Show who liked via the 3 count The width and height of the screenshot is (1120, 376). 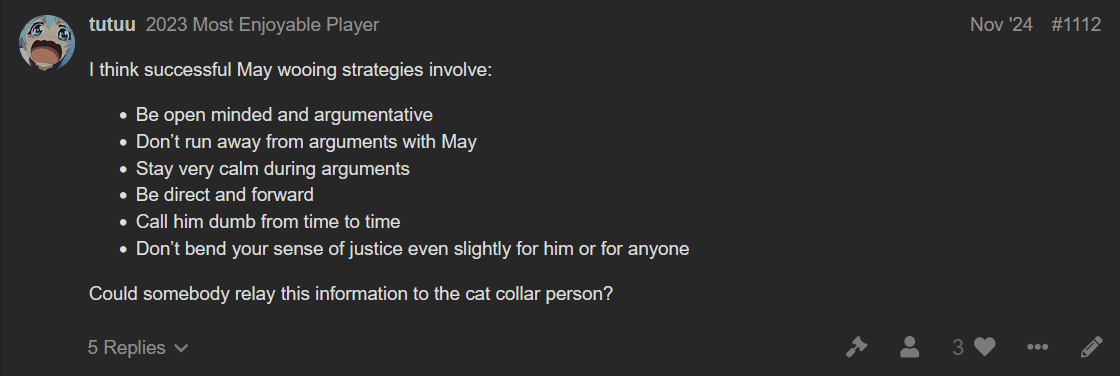click(958, 347)
